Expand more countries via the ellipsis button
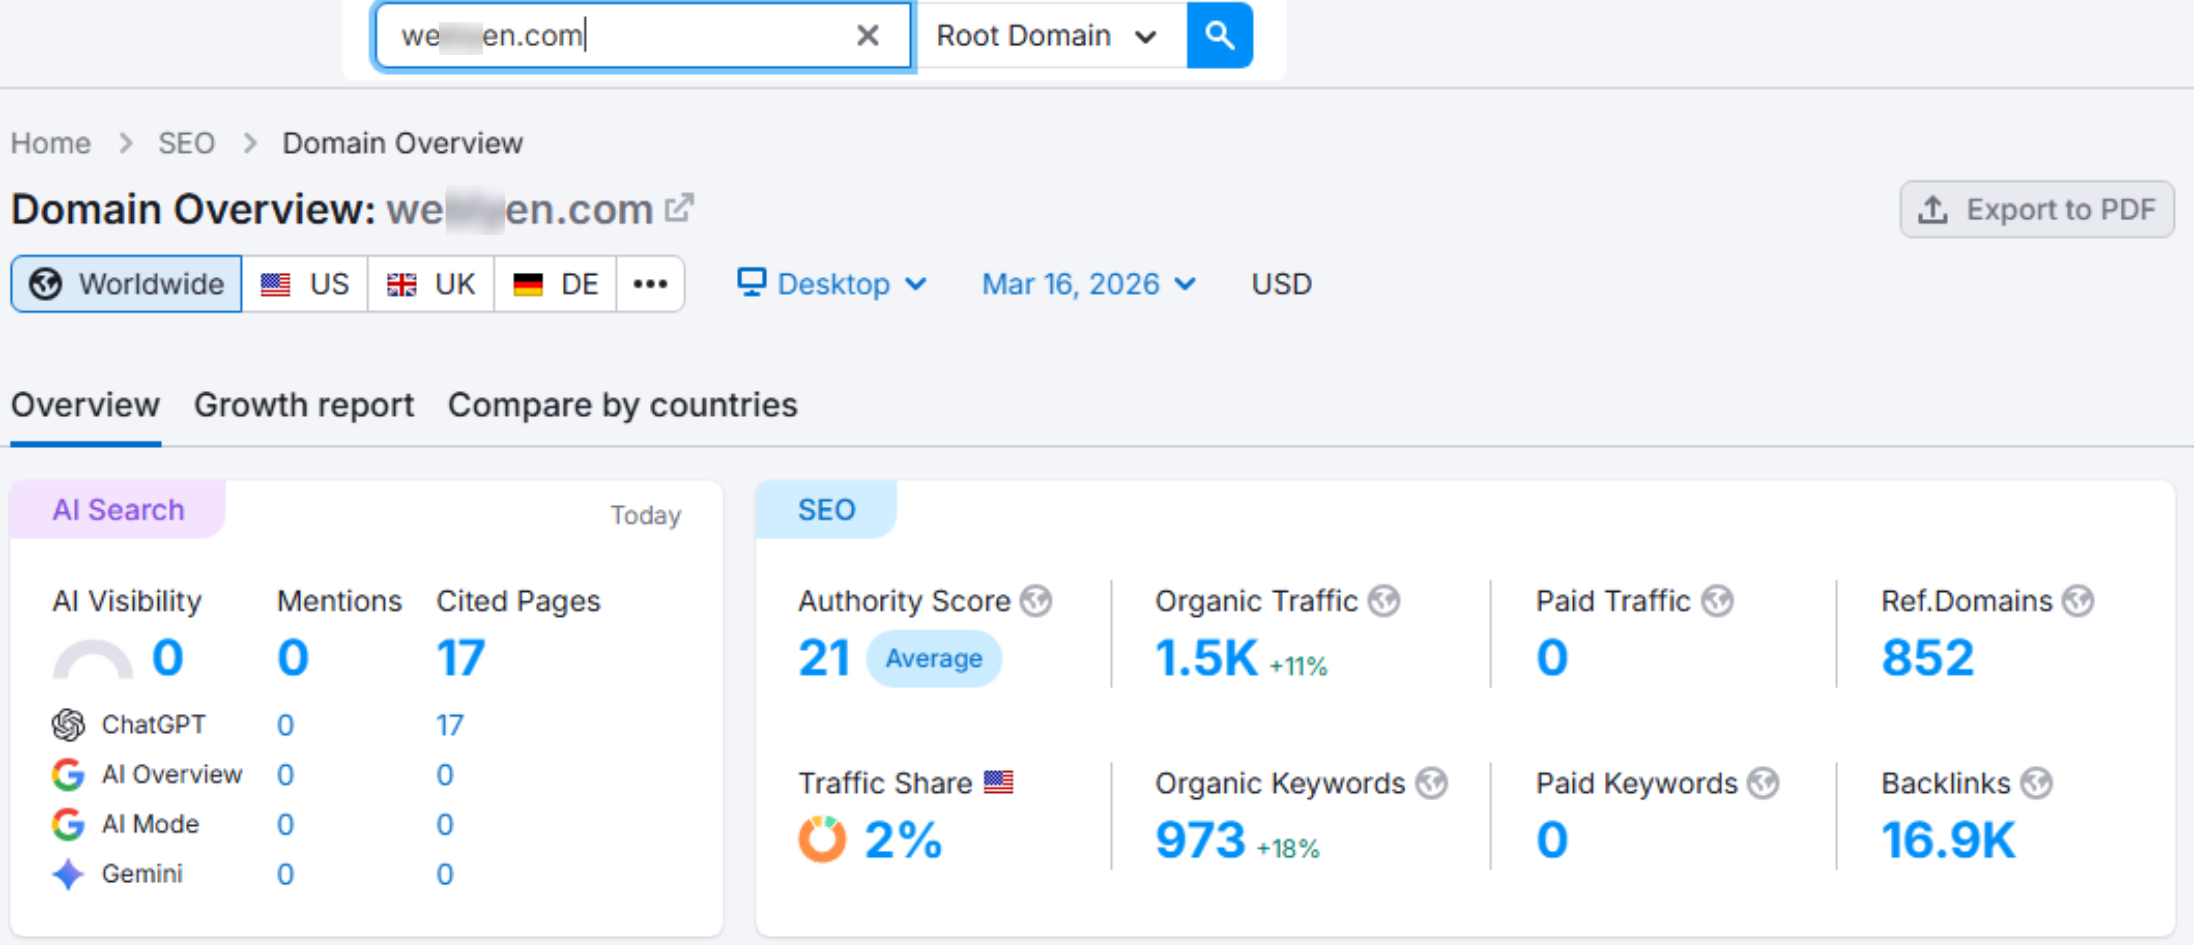 650,283
